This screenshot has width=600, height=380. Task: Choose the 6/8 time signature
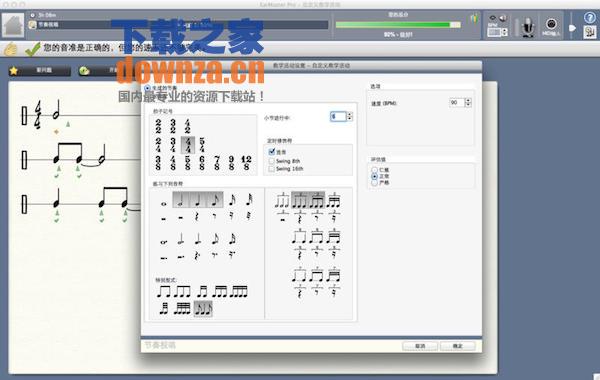pyautogui.click(x=202, y=163)
